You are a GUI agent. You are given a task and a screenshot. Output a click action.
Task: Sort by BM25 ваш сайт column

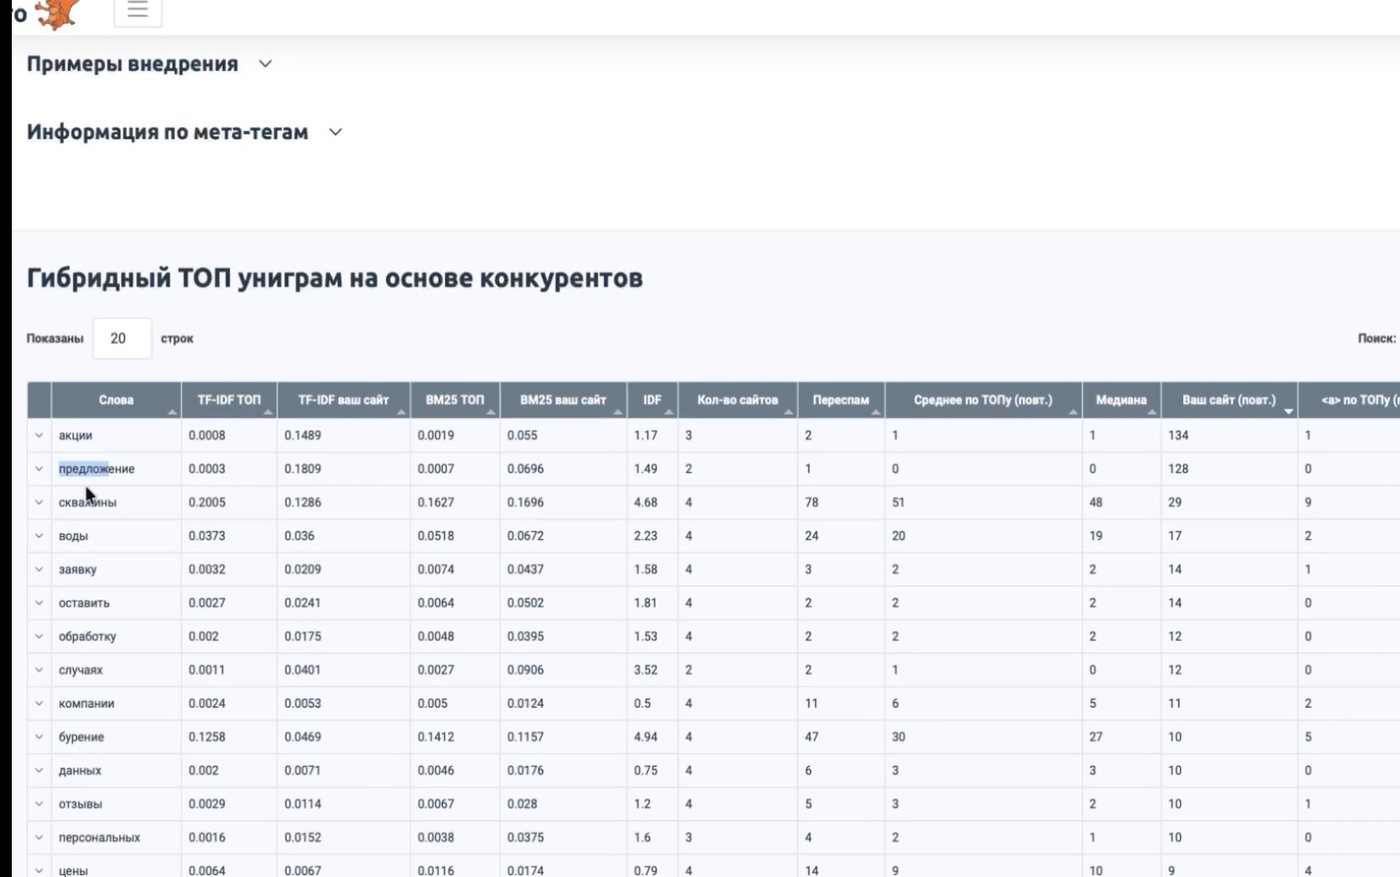[x=564, y=400]
